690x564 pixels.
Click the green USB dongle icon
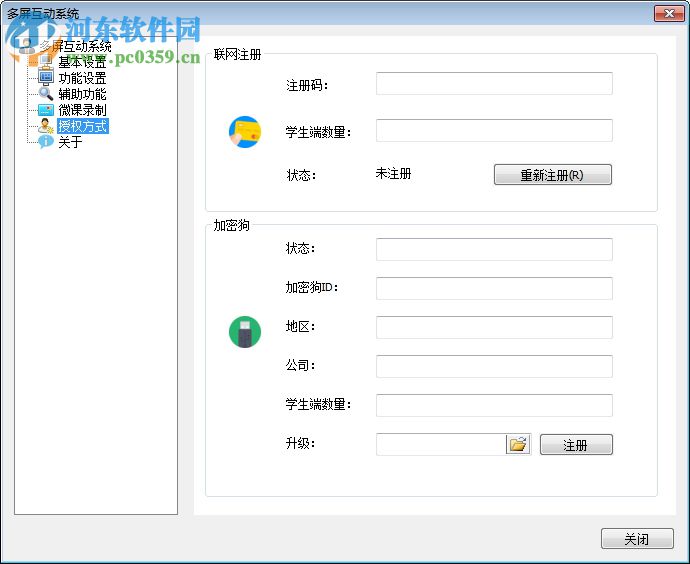(245, 332)
